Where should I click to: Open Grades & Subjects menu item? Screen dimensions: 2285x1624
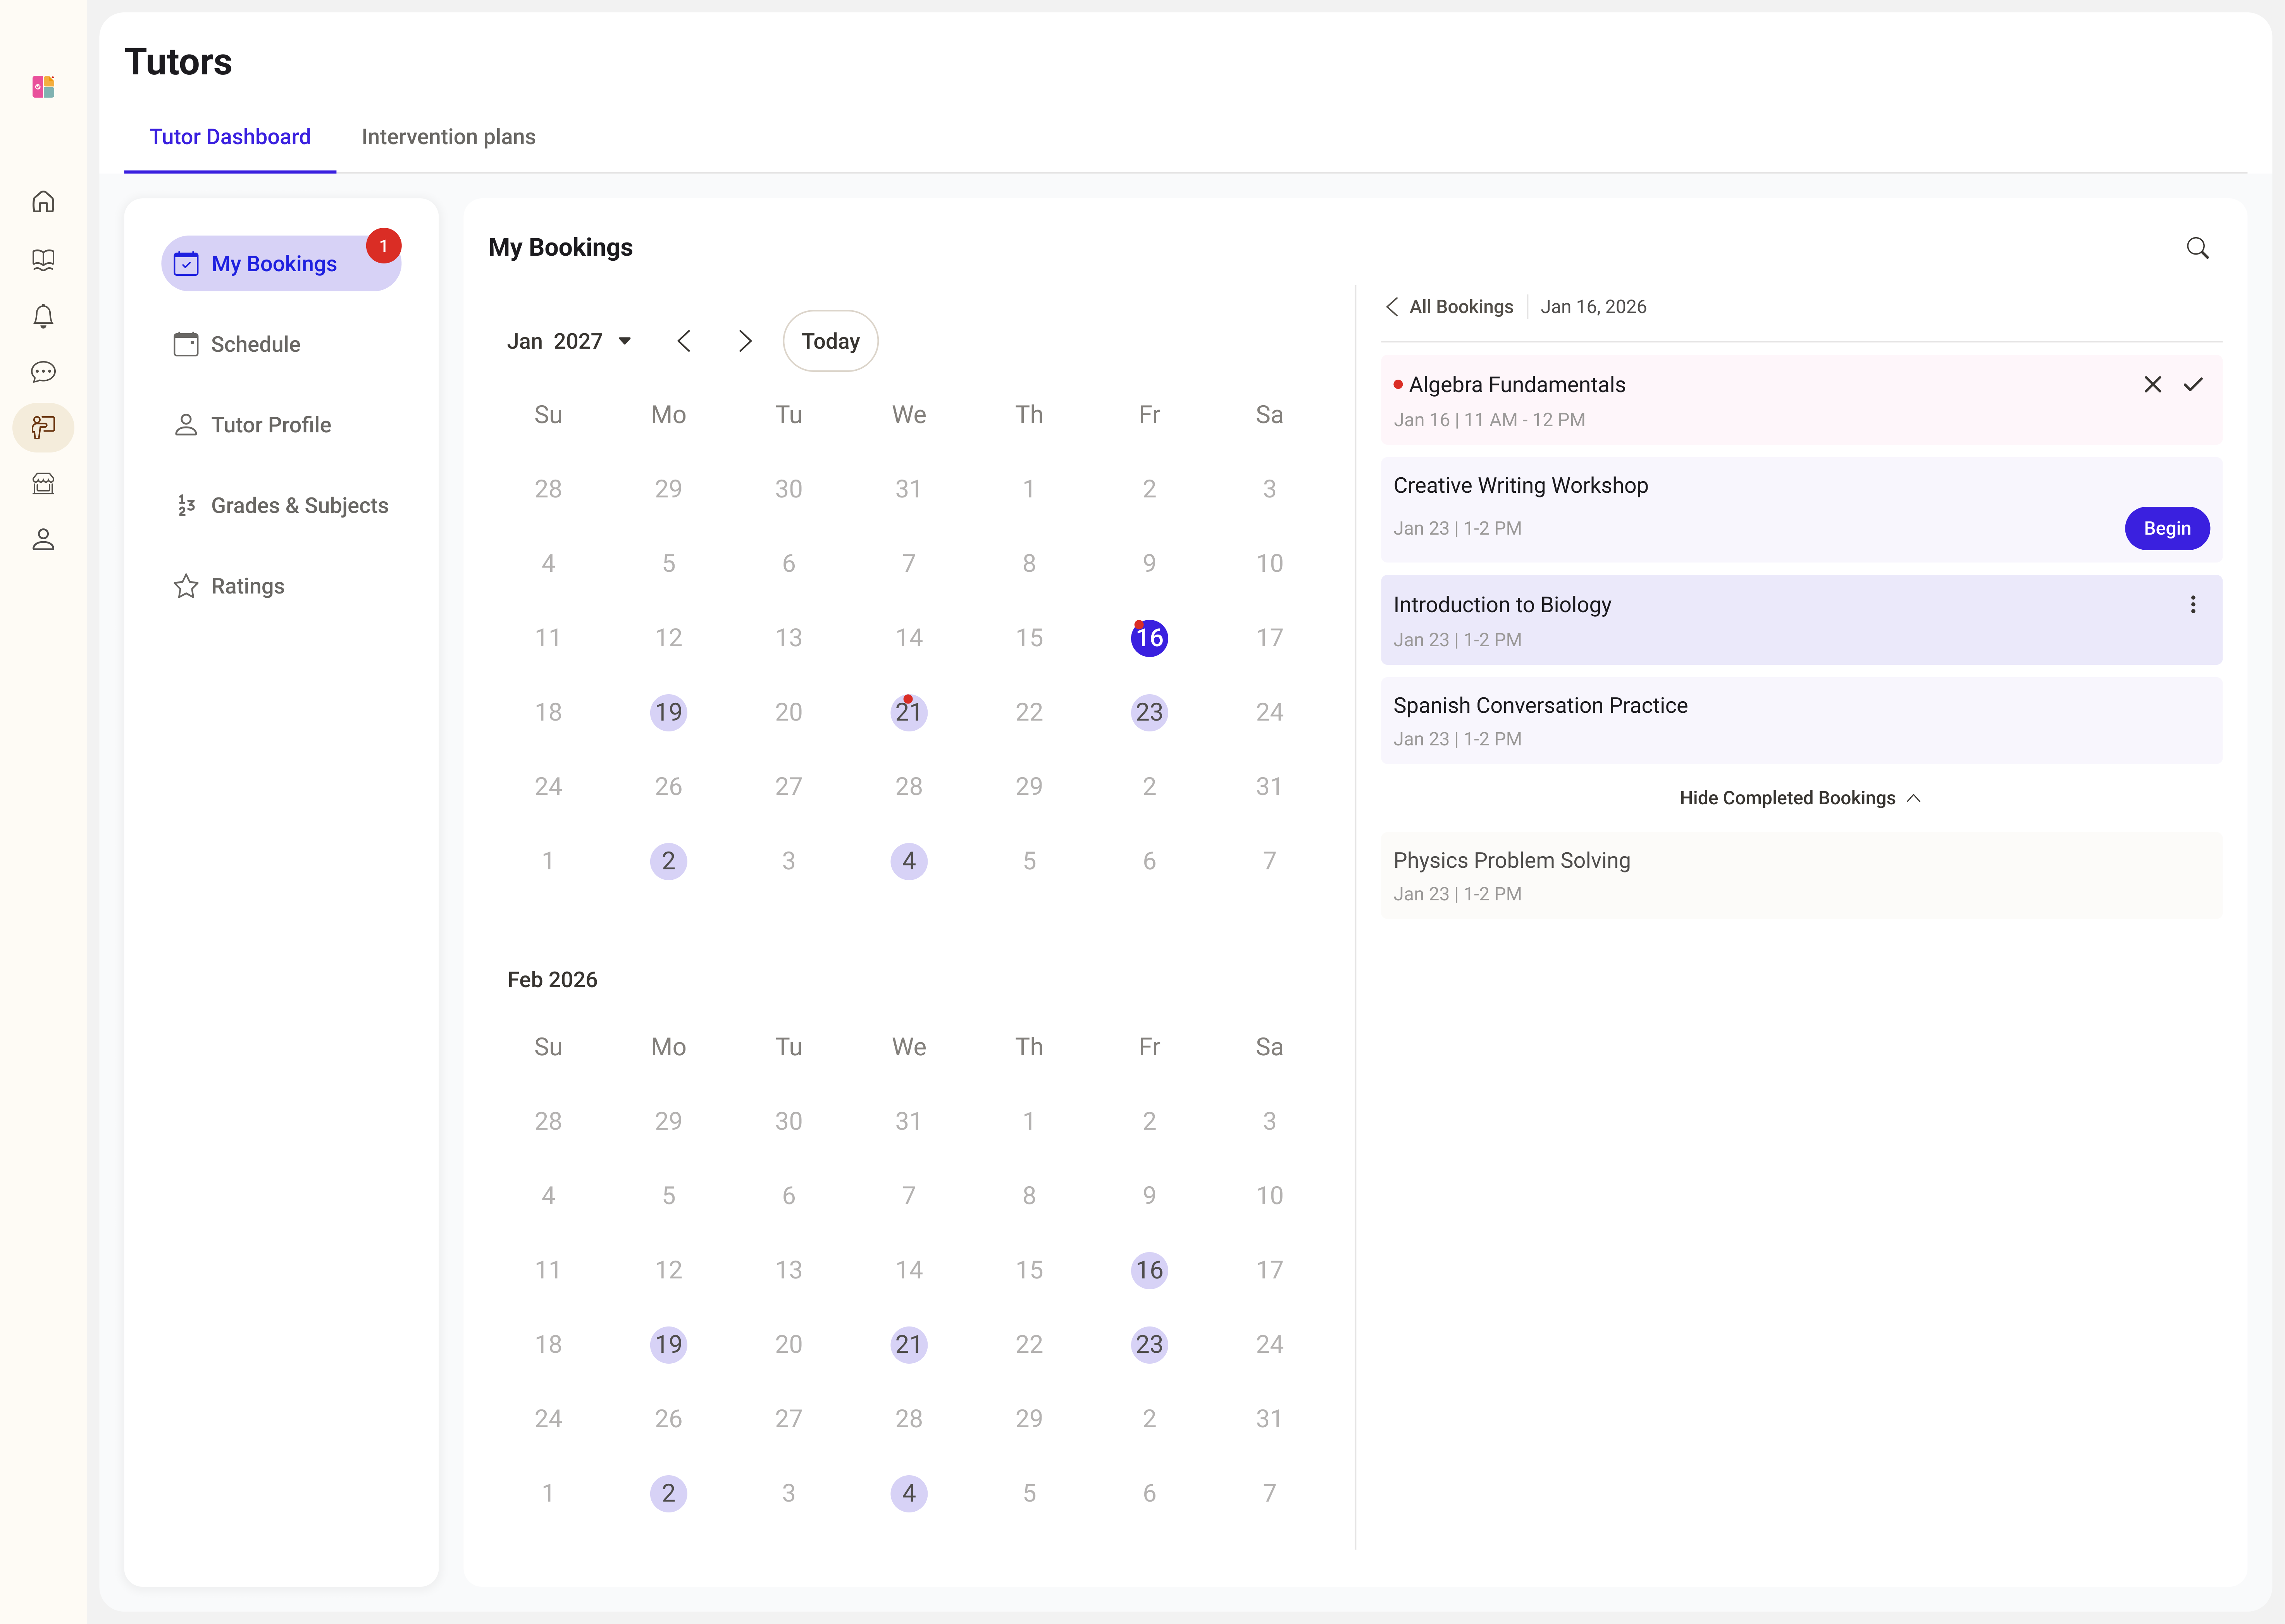tap(281, 505)
